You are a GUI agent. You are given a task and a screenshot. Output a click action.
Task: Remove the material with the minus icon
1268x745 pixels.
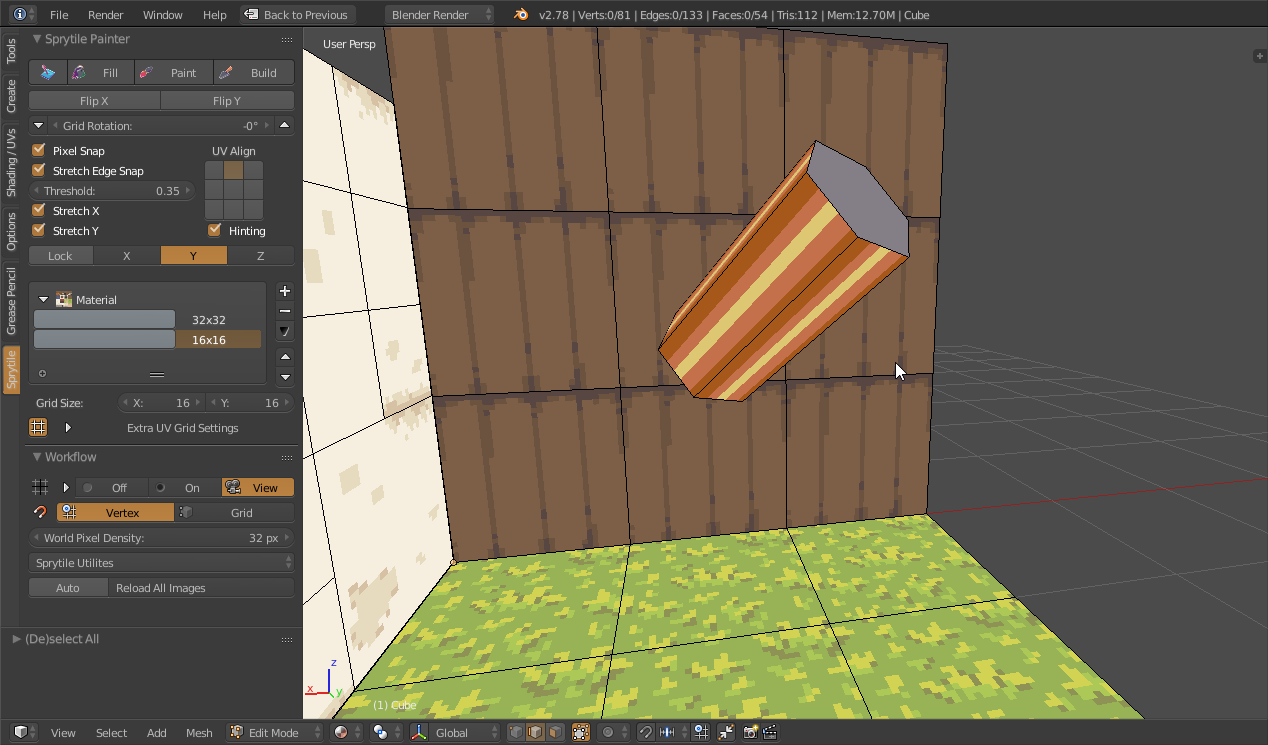285,311
